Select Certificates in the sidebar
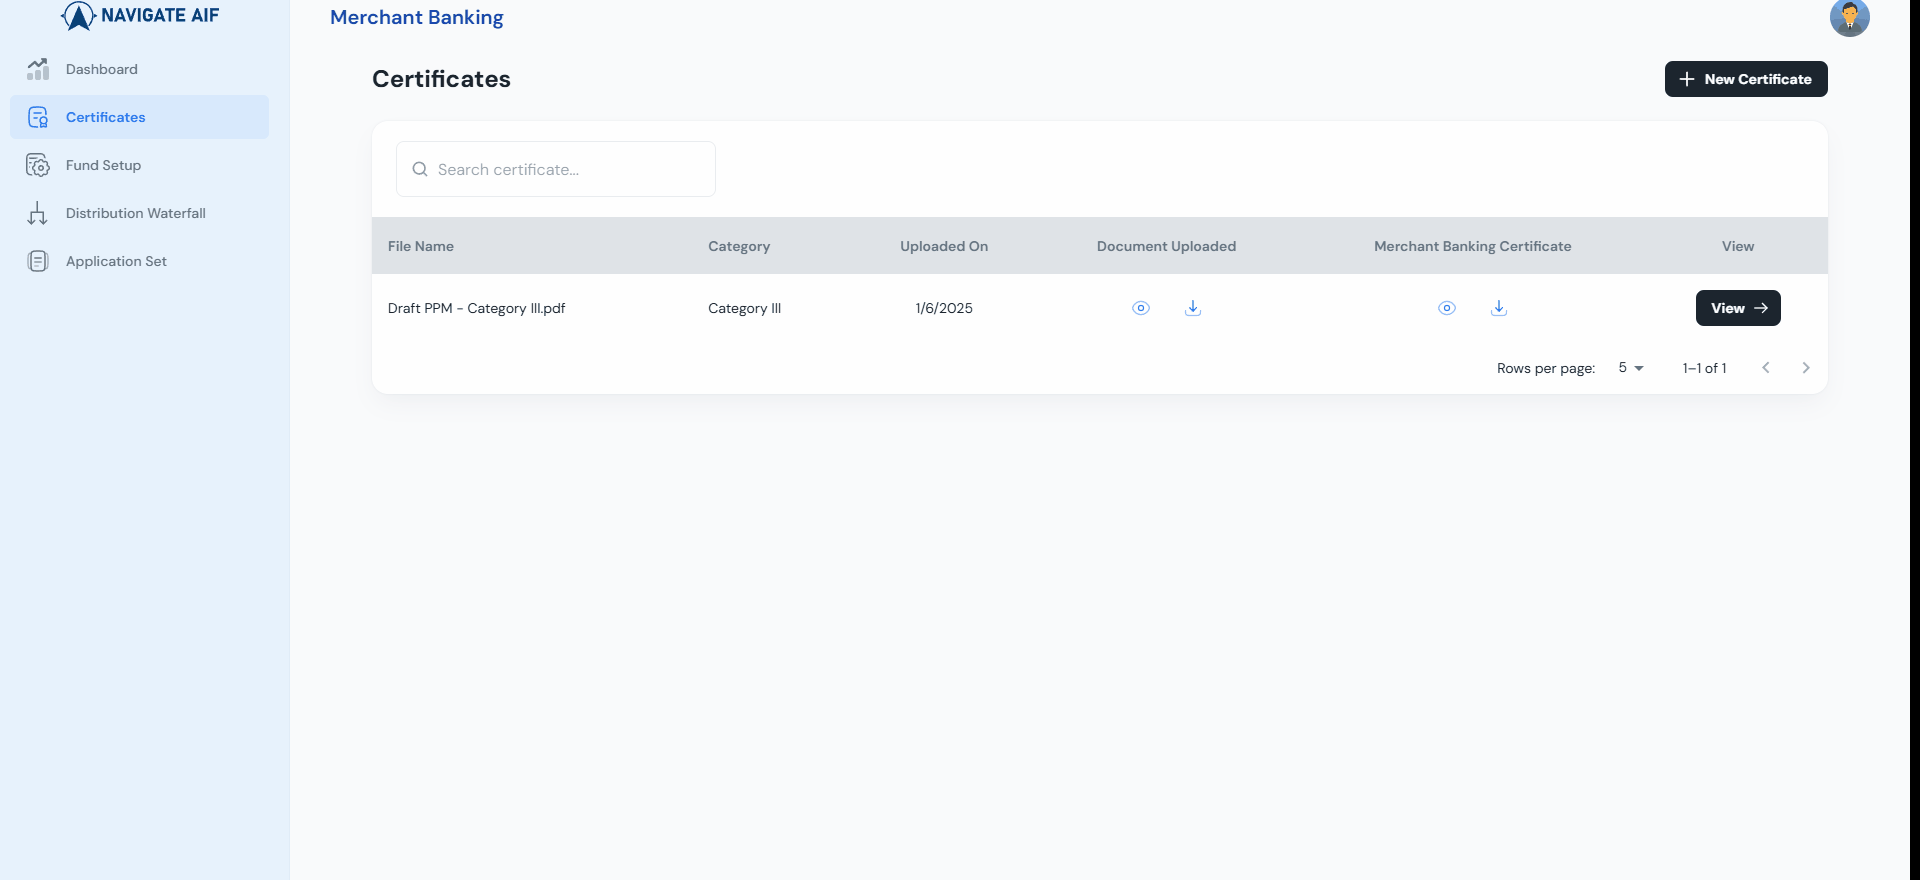Viewport: 1920px width, 880px height. click(139, 117)
